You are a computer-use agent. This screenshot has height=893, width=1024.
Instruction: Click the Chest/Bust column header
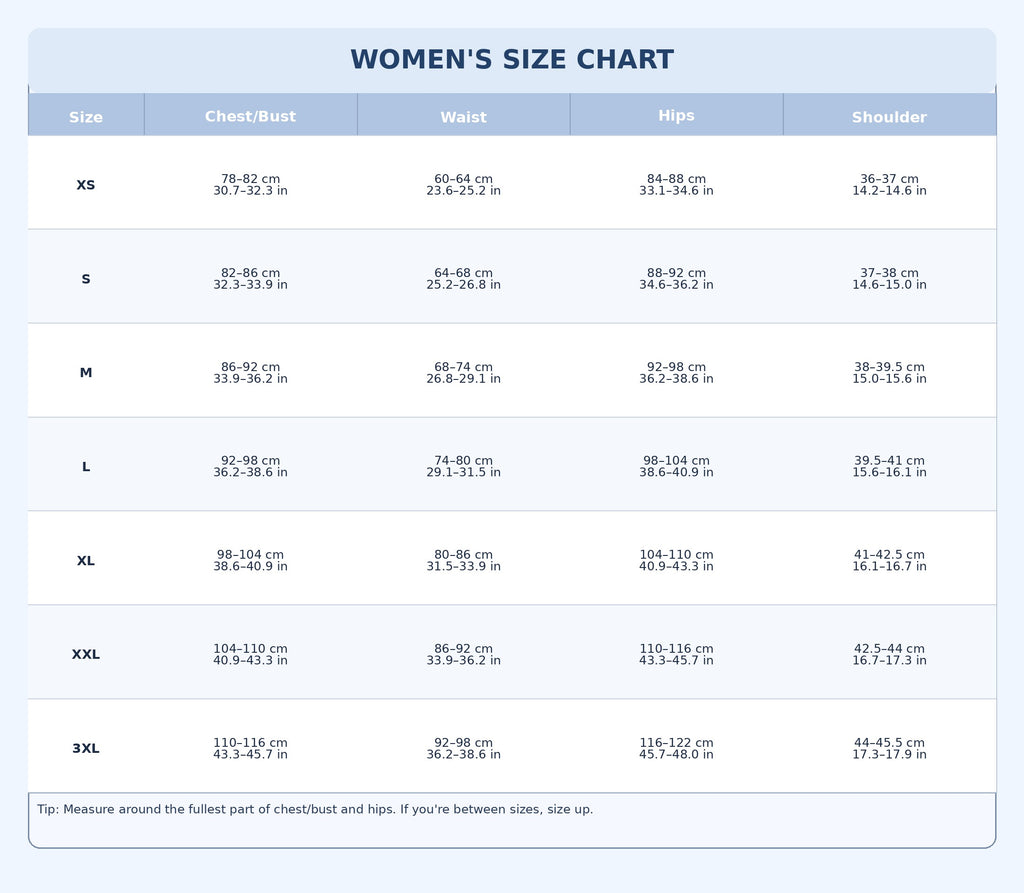point(250,117)
